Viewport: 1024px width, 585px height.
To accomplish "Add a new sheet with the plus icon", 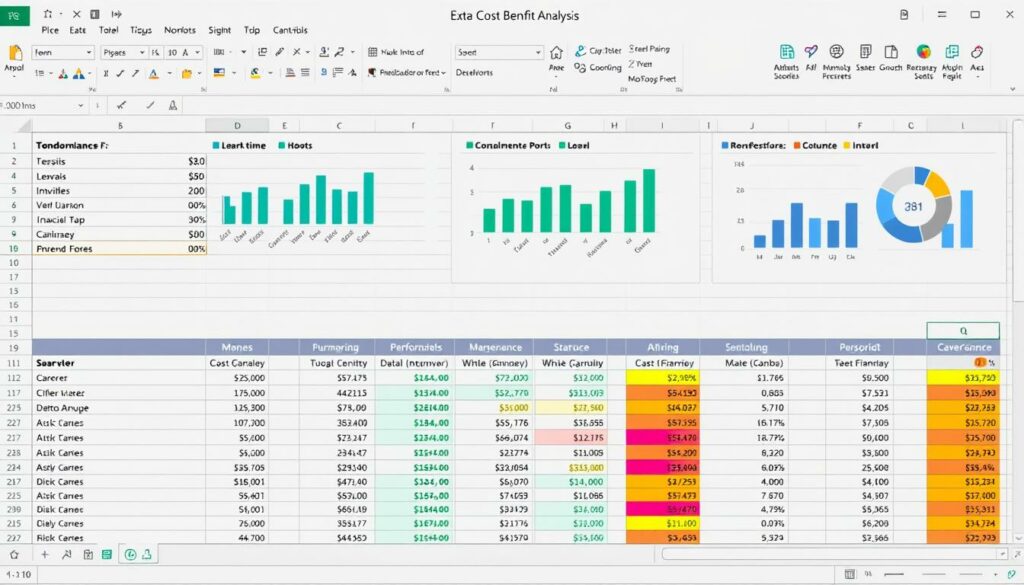I will (x=44, y=555).
